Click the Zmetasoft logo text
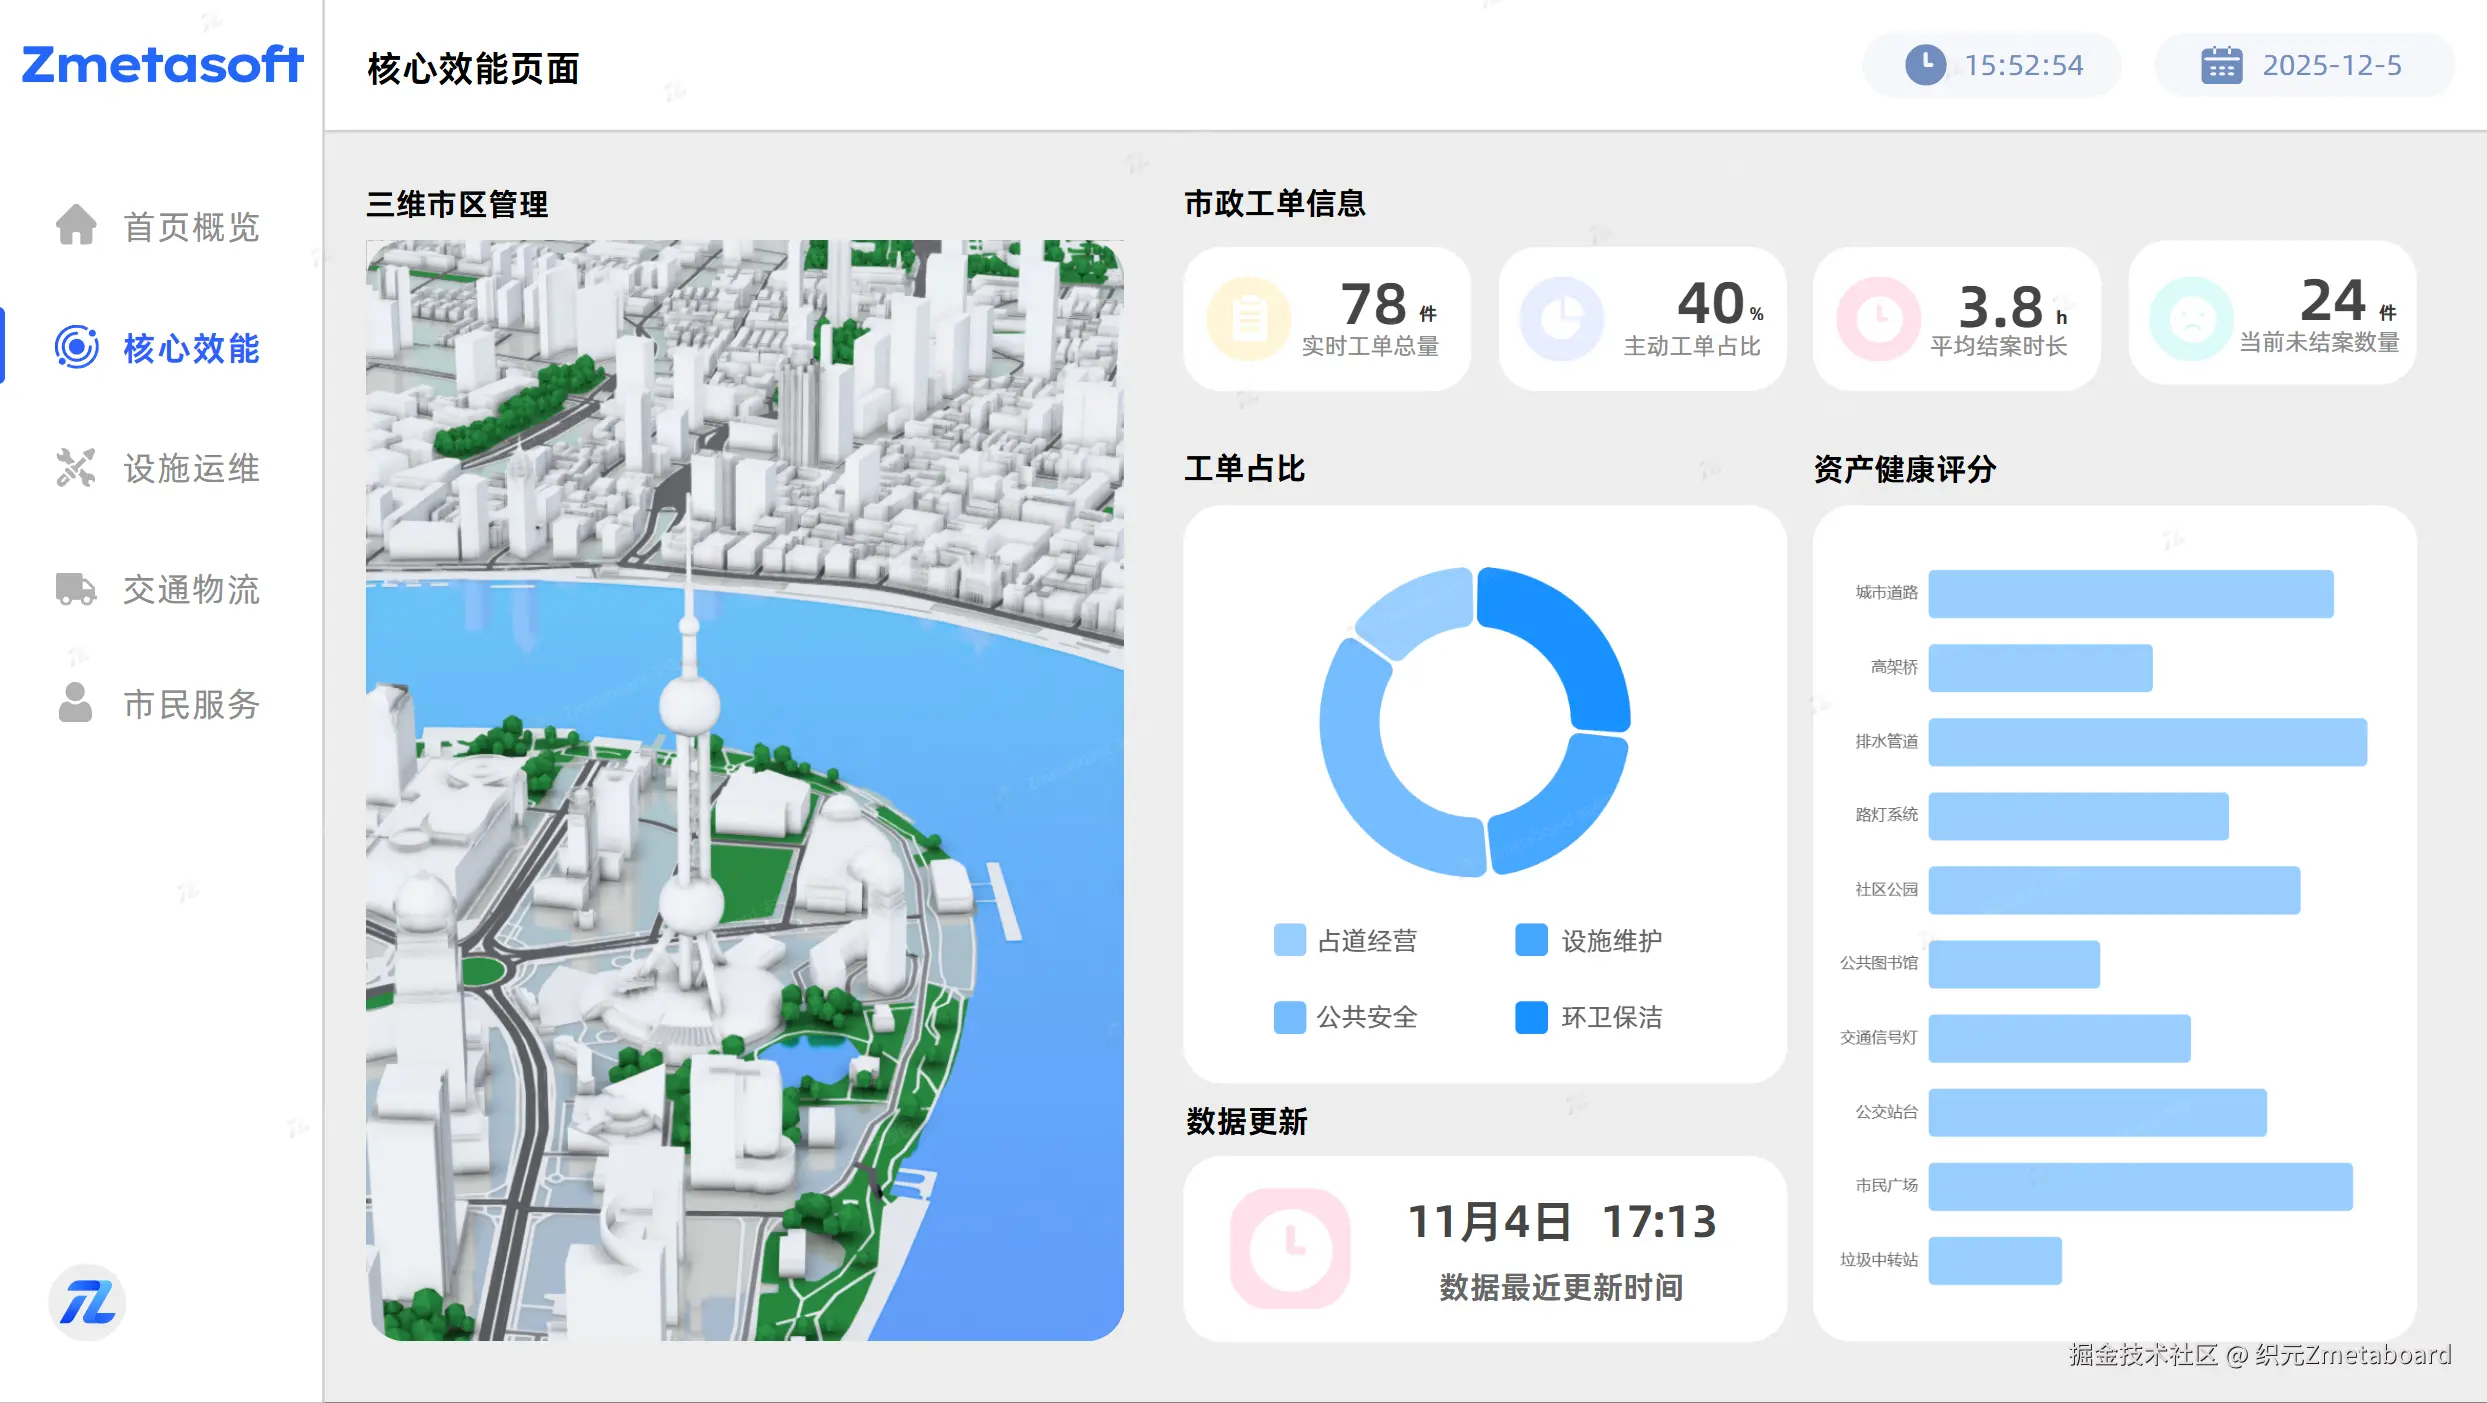 [162, 65]
